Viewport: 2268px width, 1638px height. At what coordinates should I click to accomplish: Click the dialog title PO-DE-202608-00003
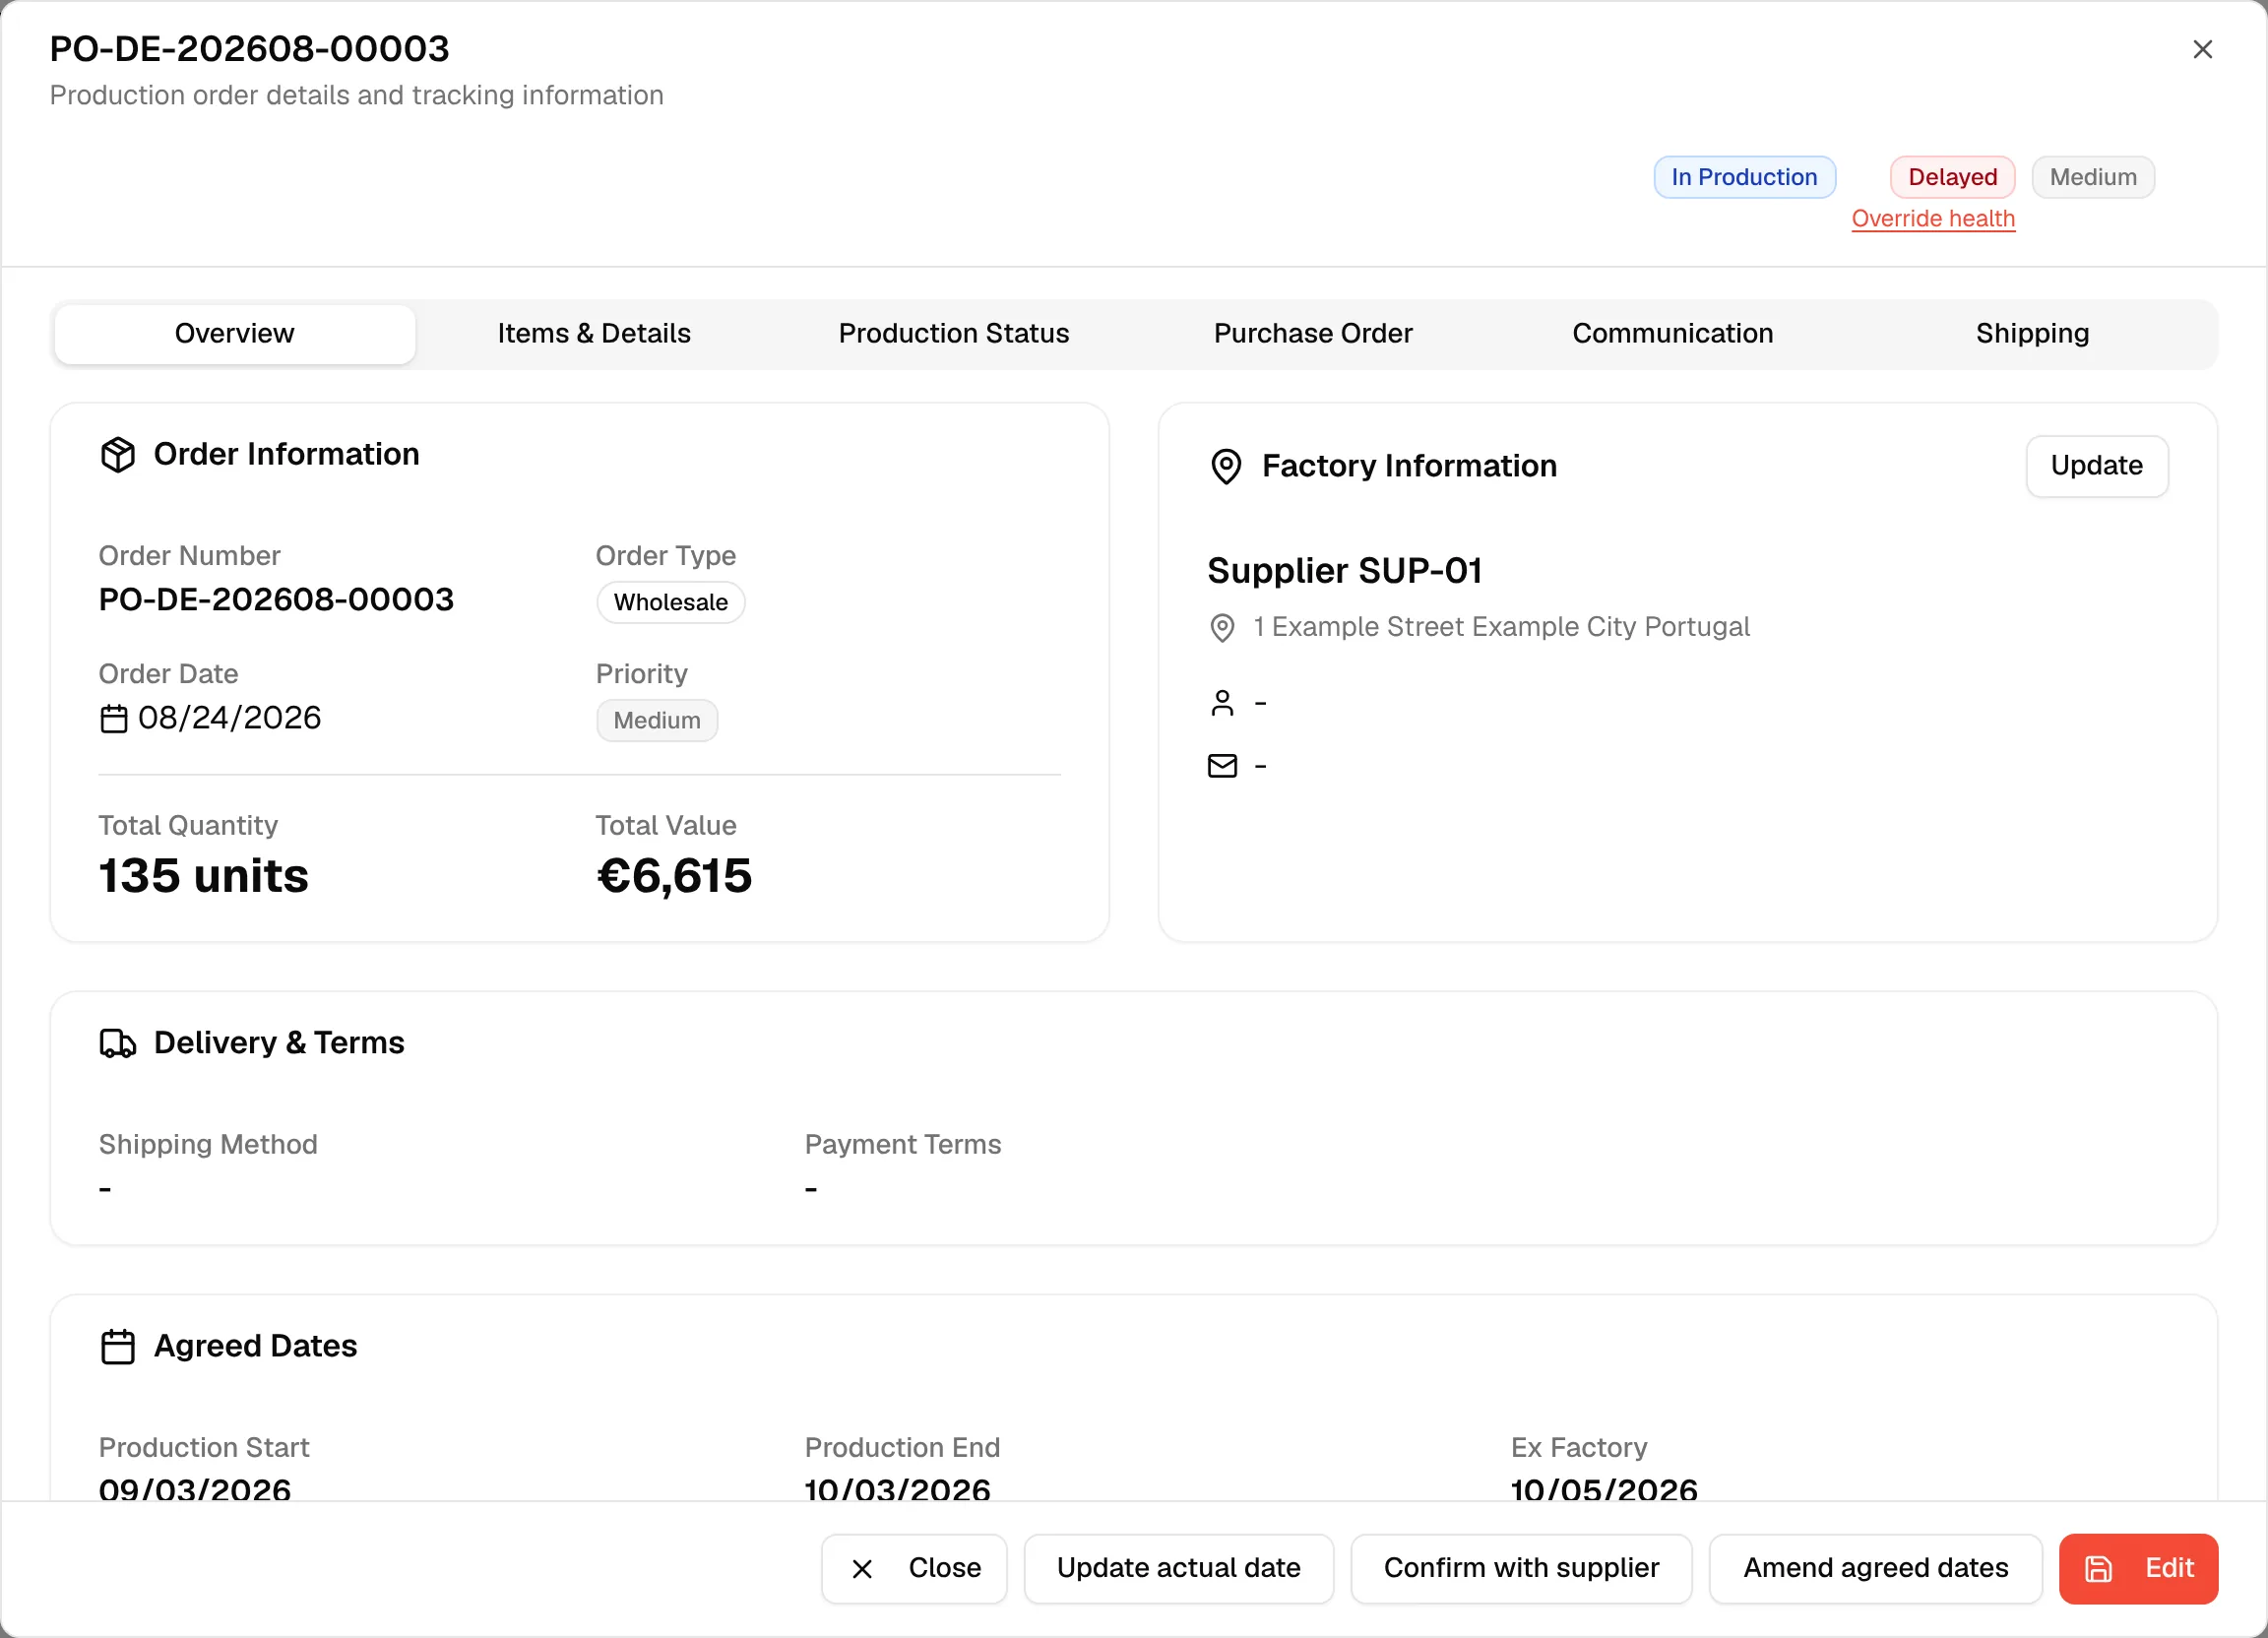tap(250, 49)
